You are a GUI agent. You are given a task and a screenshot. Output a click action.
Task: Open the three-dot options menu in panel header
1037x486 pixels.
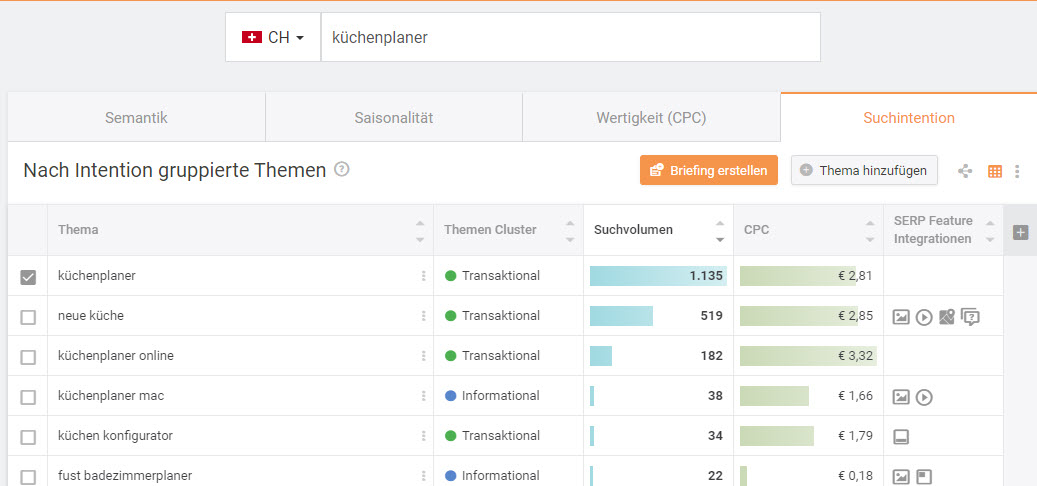[1016, 171]
